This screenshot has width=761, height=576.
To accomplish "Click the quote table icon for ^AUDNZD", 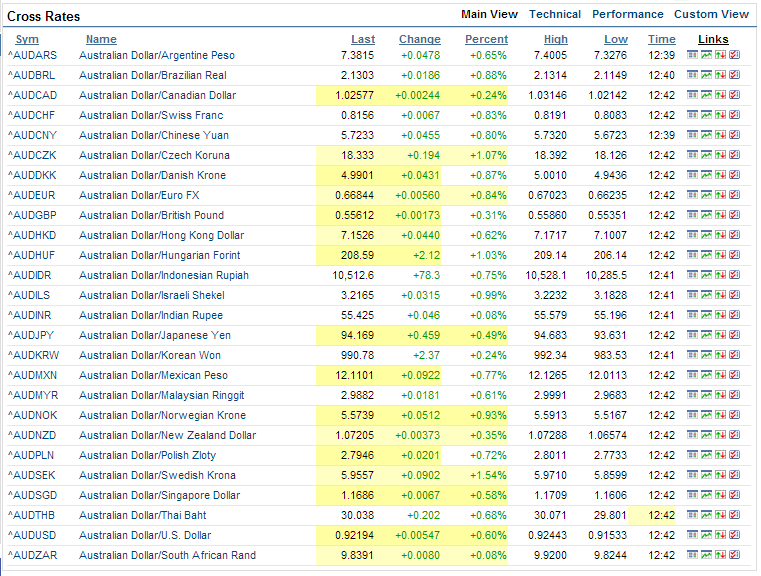I will (692, 435).
